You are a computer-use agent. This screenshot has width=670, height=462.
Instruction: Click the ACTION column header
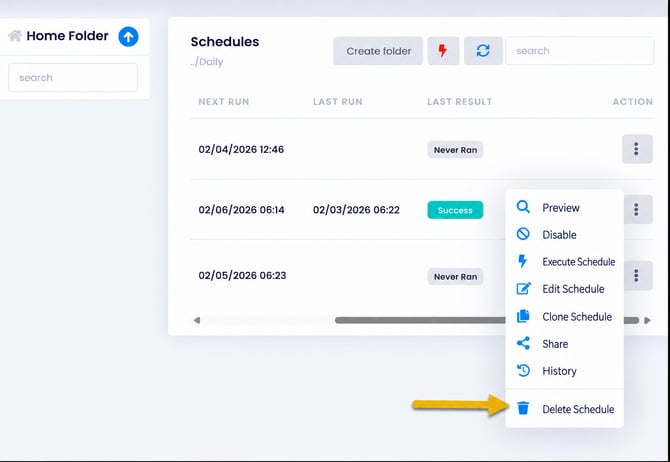pyautogui.click(x=632, y=102)
